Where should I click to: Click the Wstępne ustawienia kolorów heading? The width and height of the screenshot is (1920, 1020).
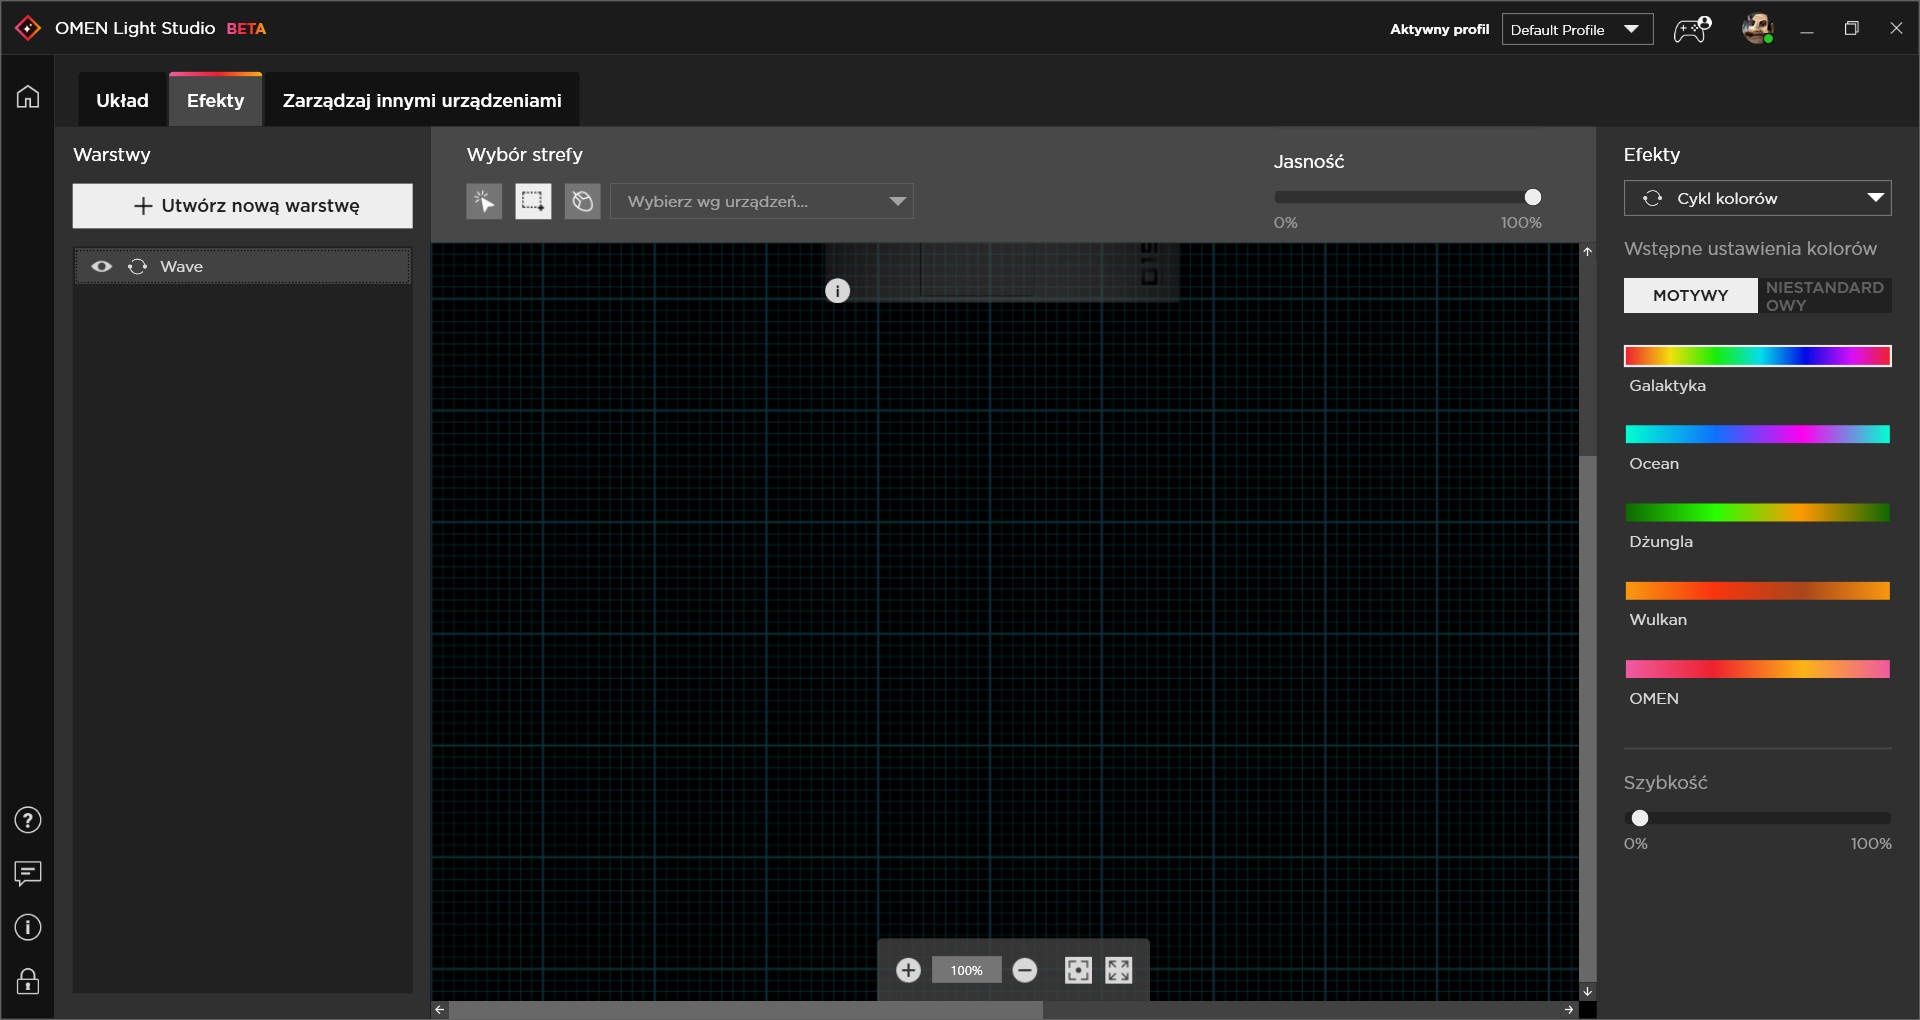coord(1750,249)
